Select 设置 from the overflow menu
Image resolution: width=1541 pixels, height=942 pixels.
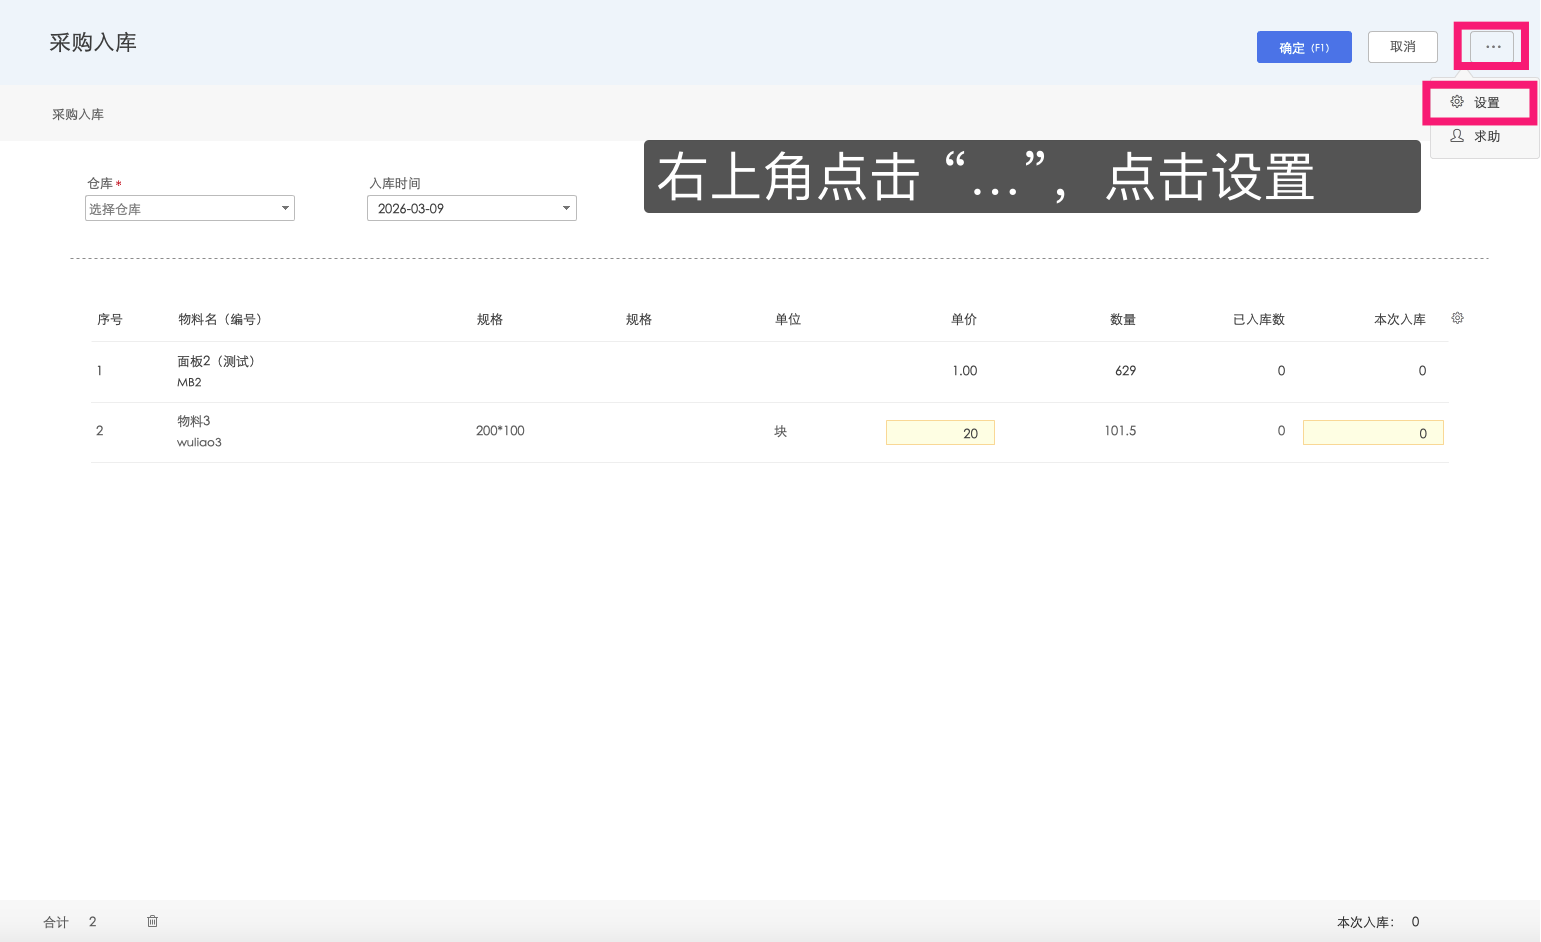coord(1485,101)
